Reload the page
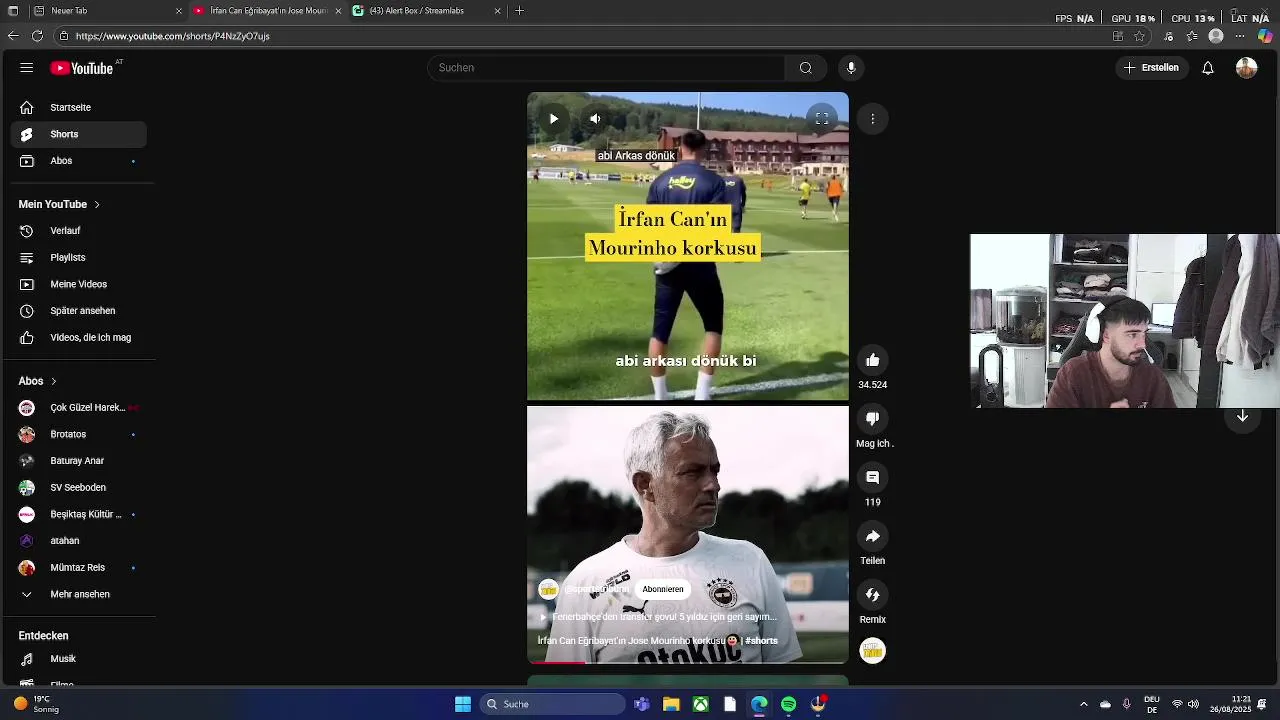Image resolution: width=1280 pixels, height=720 pixels. tap(37, 36)
